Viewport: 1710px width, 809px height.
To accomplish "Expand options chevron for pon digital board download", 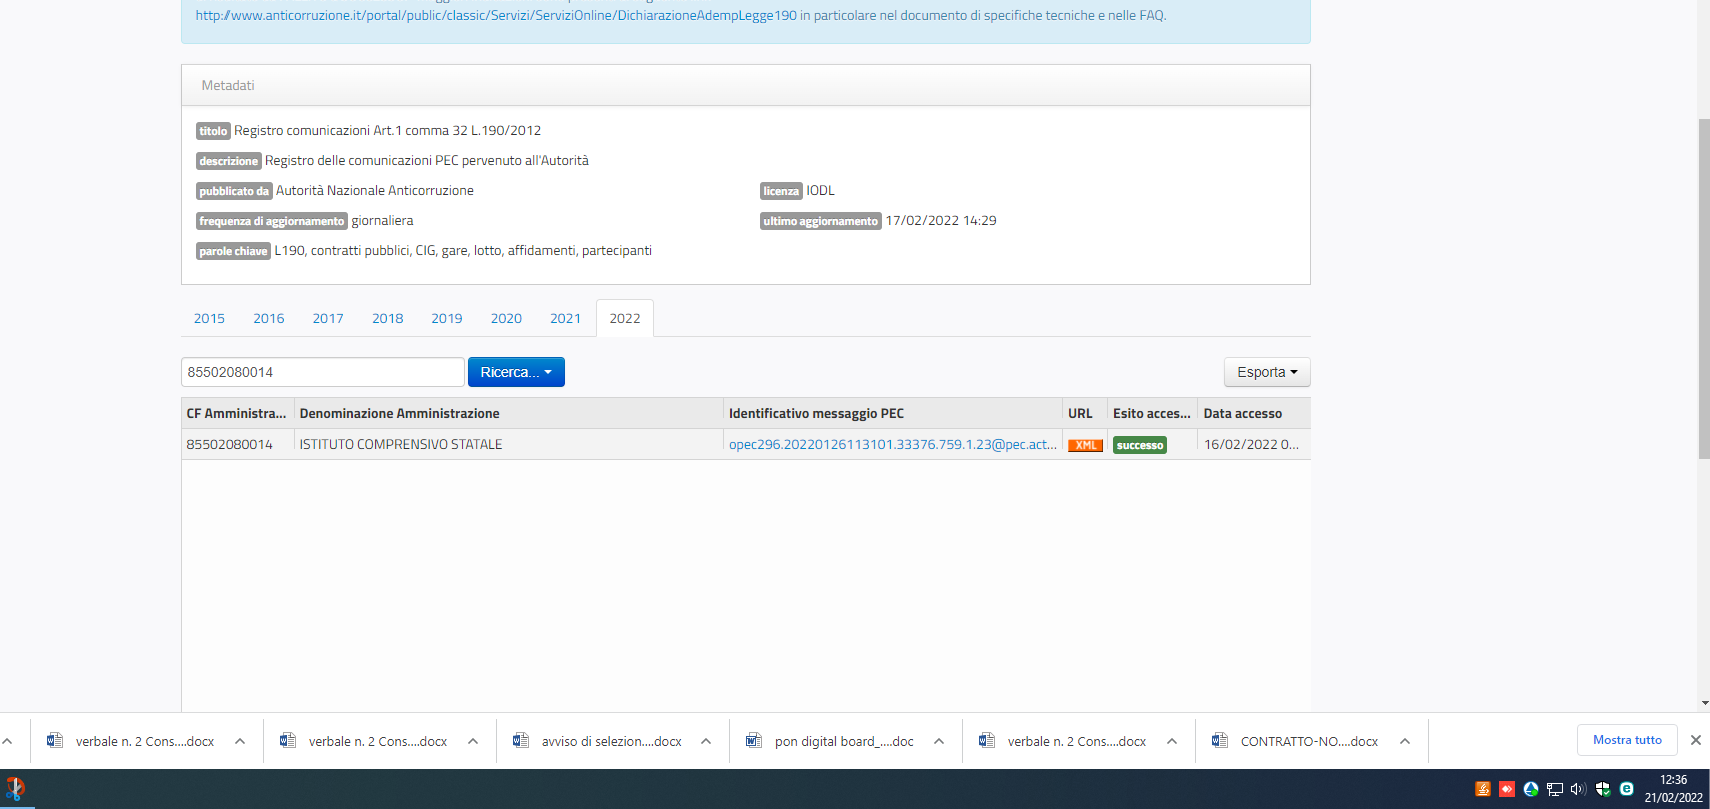I will (x=939, y=741).
